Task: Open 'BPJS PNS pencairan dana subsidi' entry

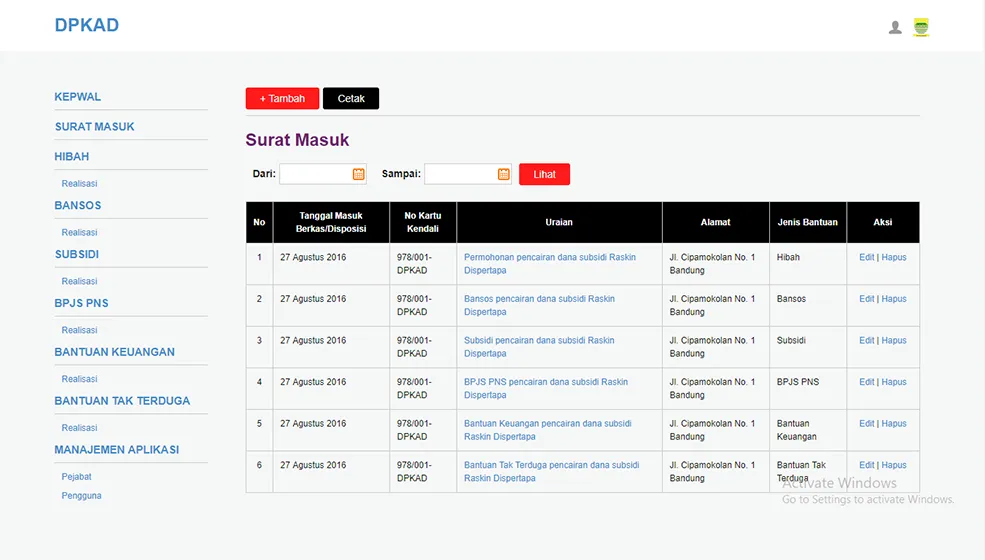Action: tap(546, 388)
